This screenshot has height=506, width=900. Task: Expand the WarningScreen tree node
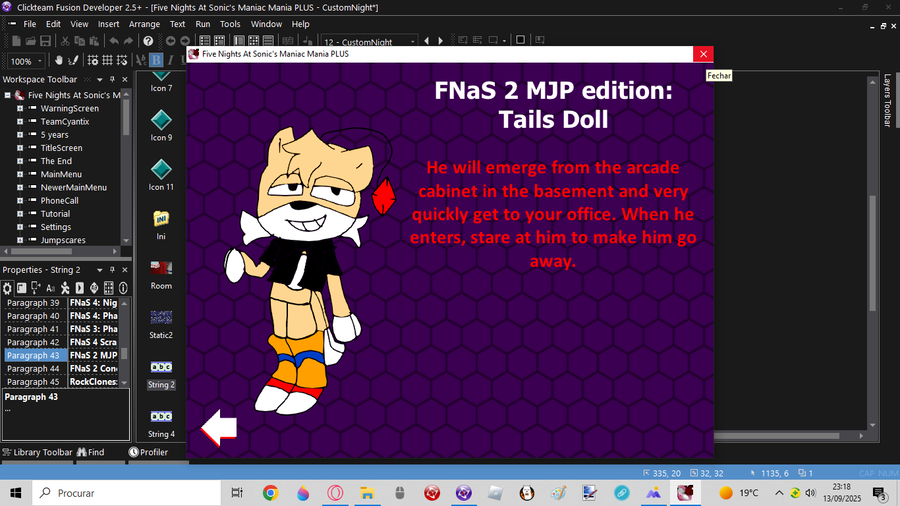click(20, 108)
